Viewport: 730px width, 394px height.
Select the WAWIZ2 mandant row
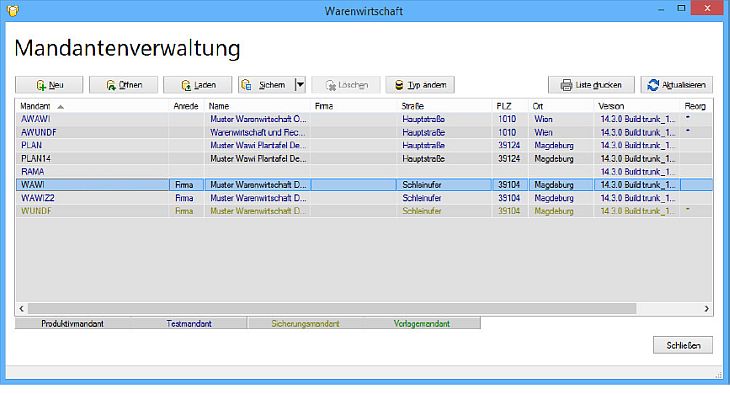(x=364, y=198)
